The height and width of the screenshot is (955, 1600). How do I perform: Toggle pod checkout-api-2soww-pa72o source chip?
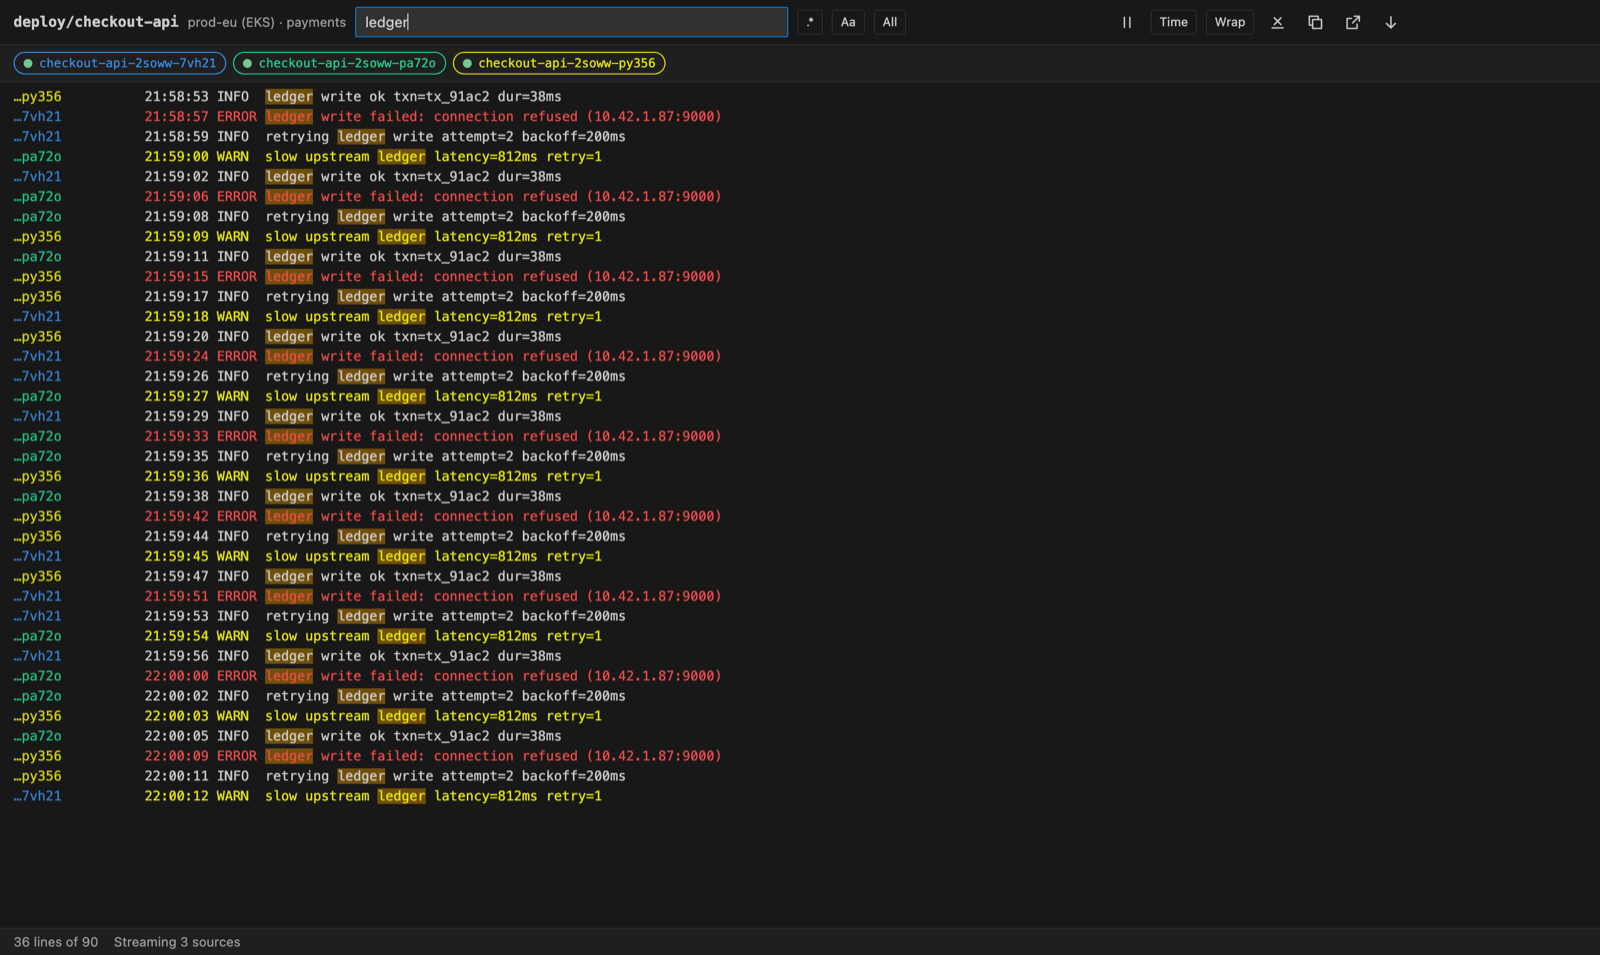click(339, 63)
